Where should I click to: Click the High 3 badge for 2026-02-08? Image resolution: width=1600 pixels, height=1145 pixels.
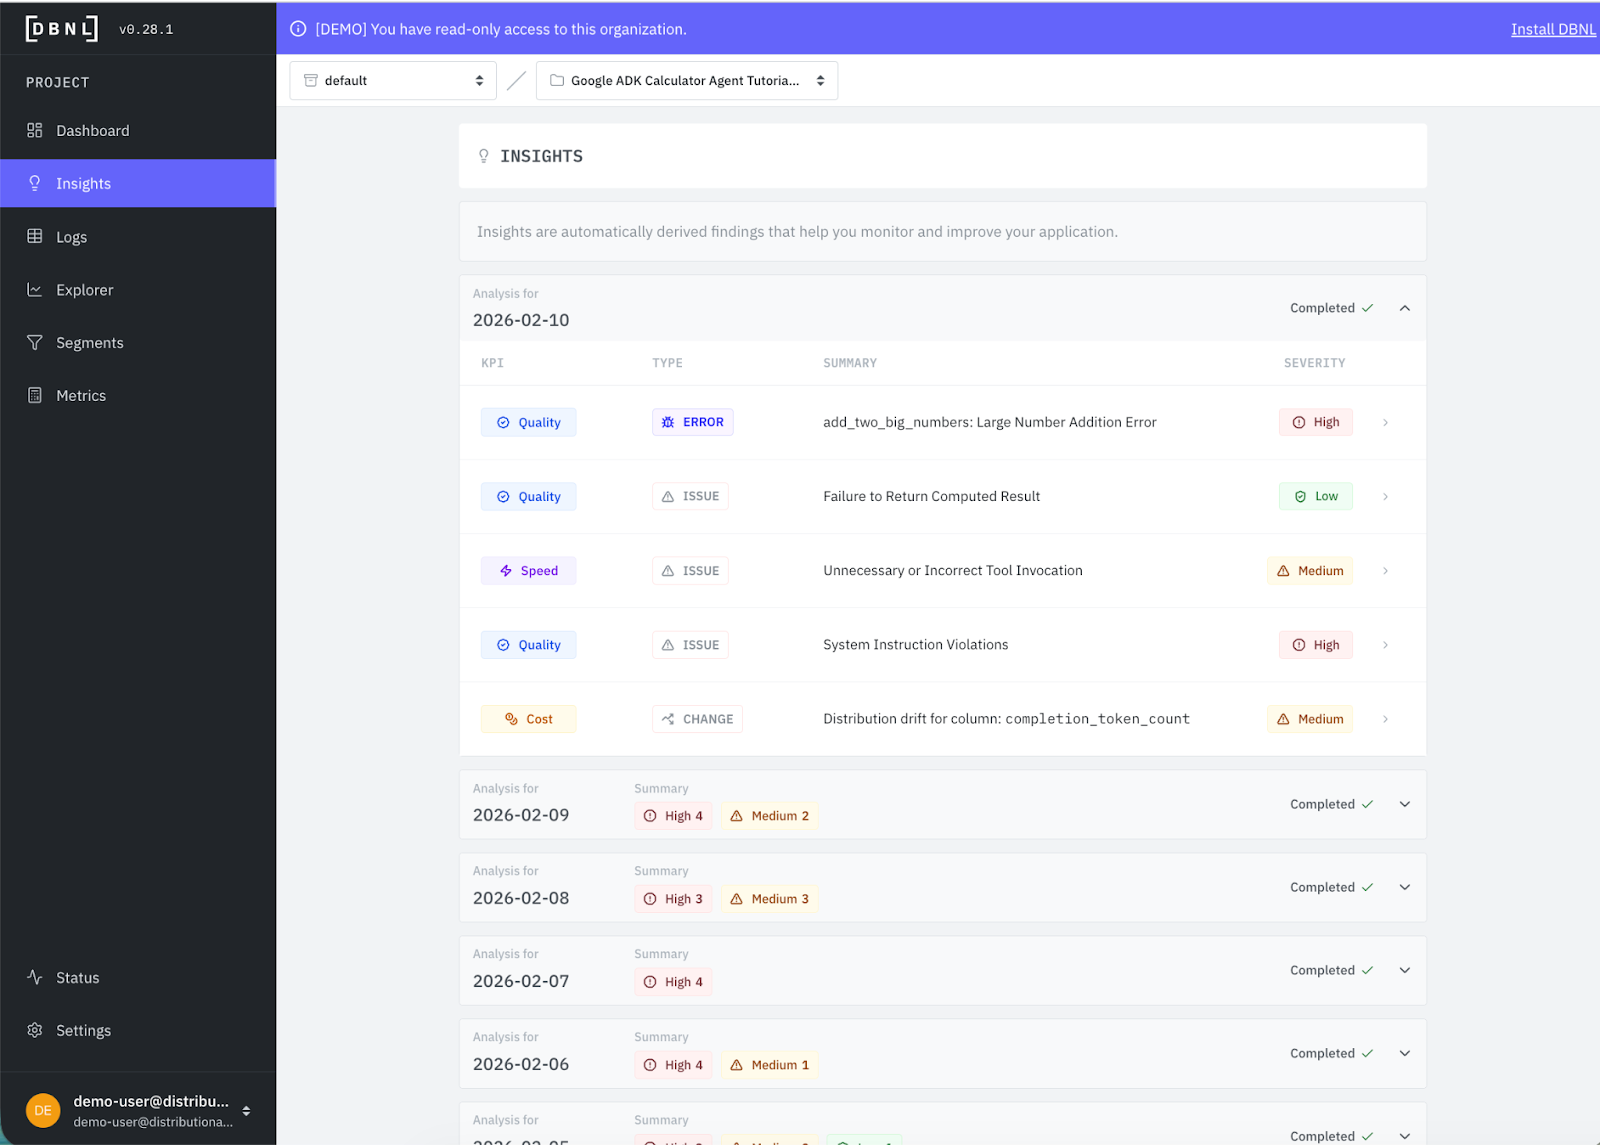click(673, 898)
